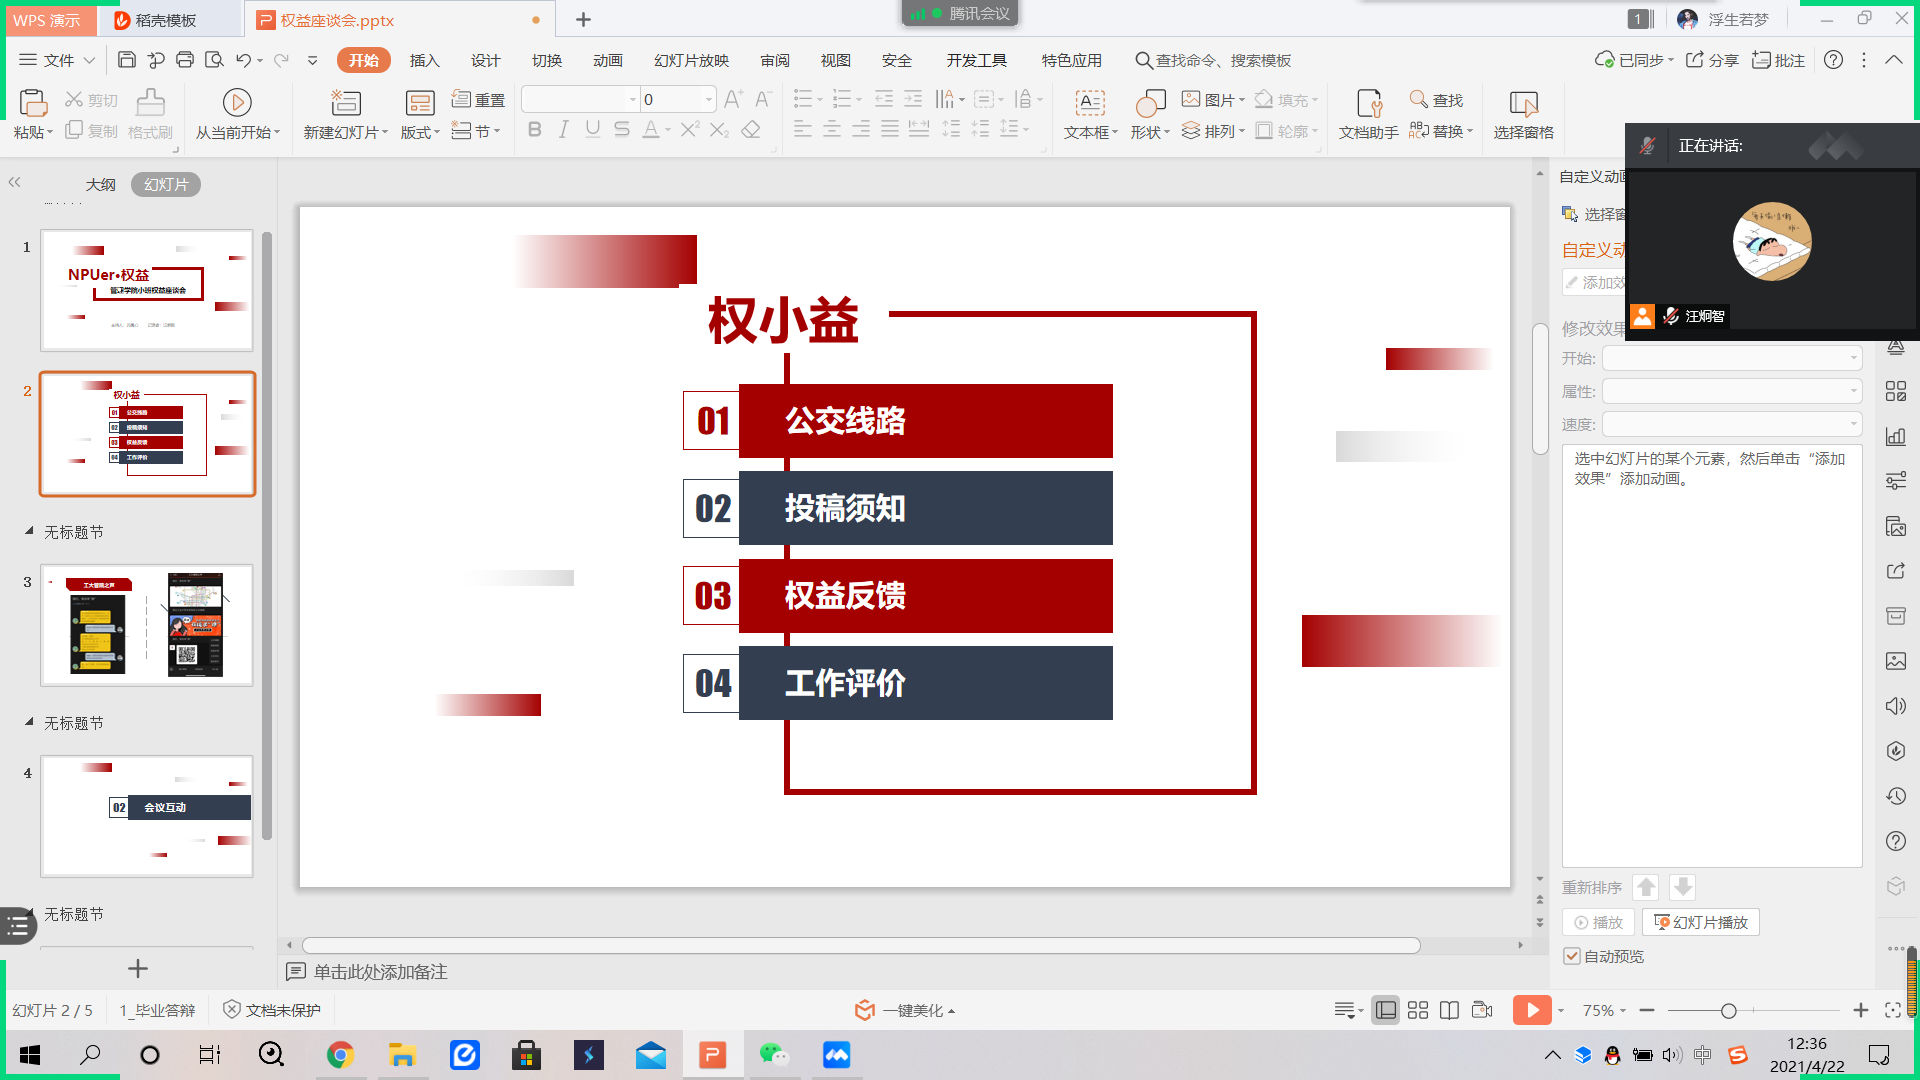Open the WeChat icon in the taskbar
This screenshot has width=1920, height=1080.
click(774, 1055)
